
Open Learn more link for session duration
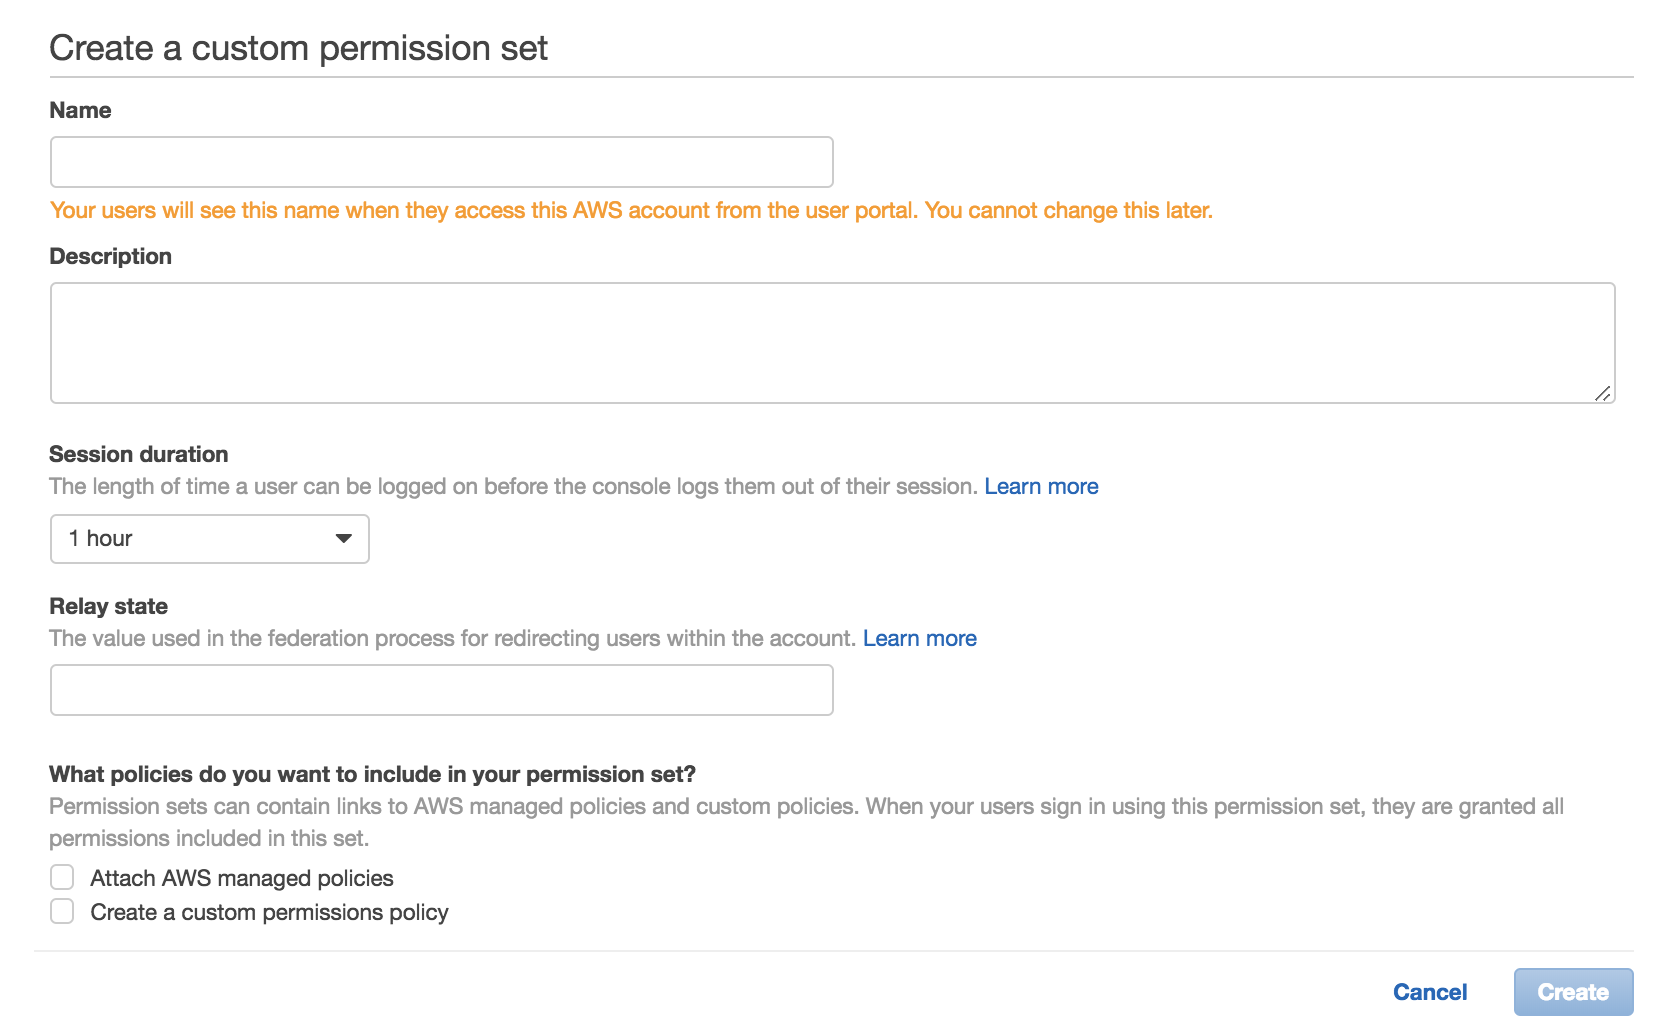[x=1041, y=487]
